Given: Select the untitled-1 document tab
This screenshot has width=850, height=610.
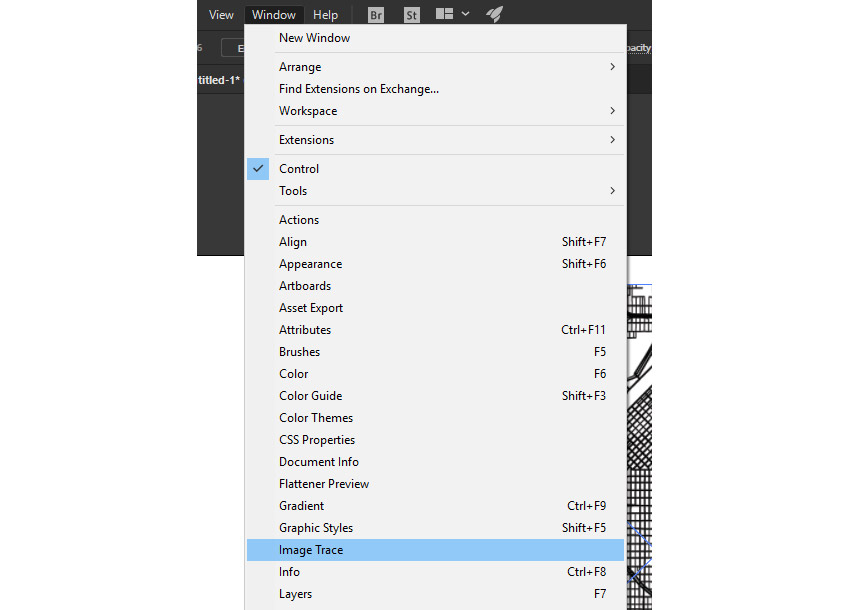Looking at the screenshot, I should (219, 80).
